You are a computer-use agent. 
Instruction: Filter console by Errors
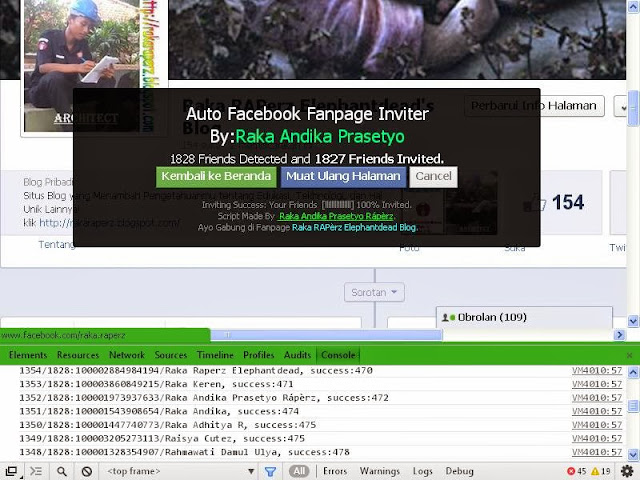pos(335,471)
